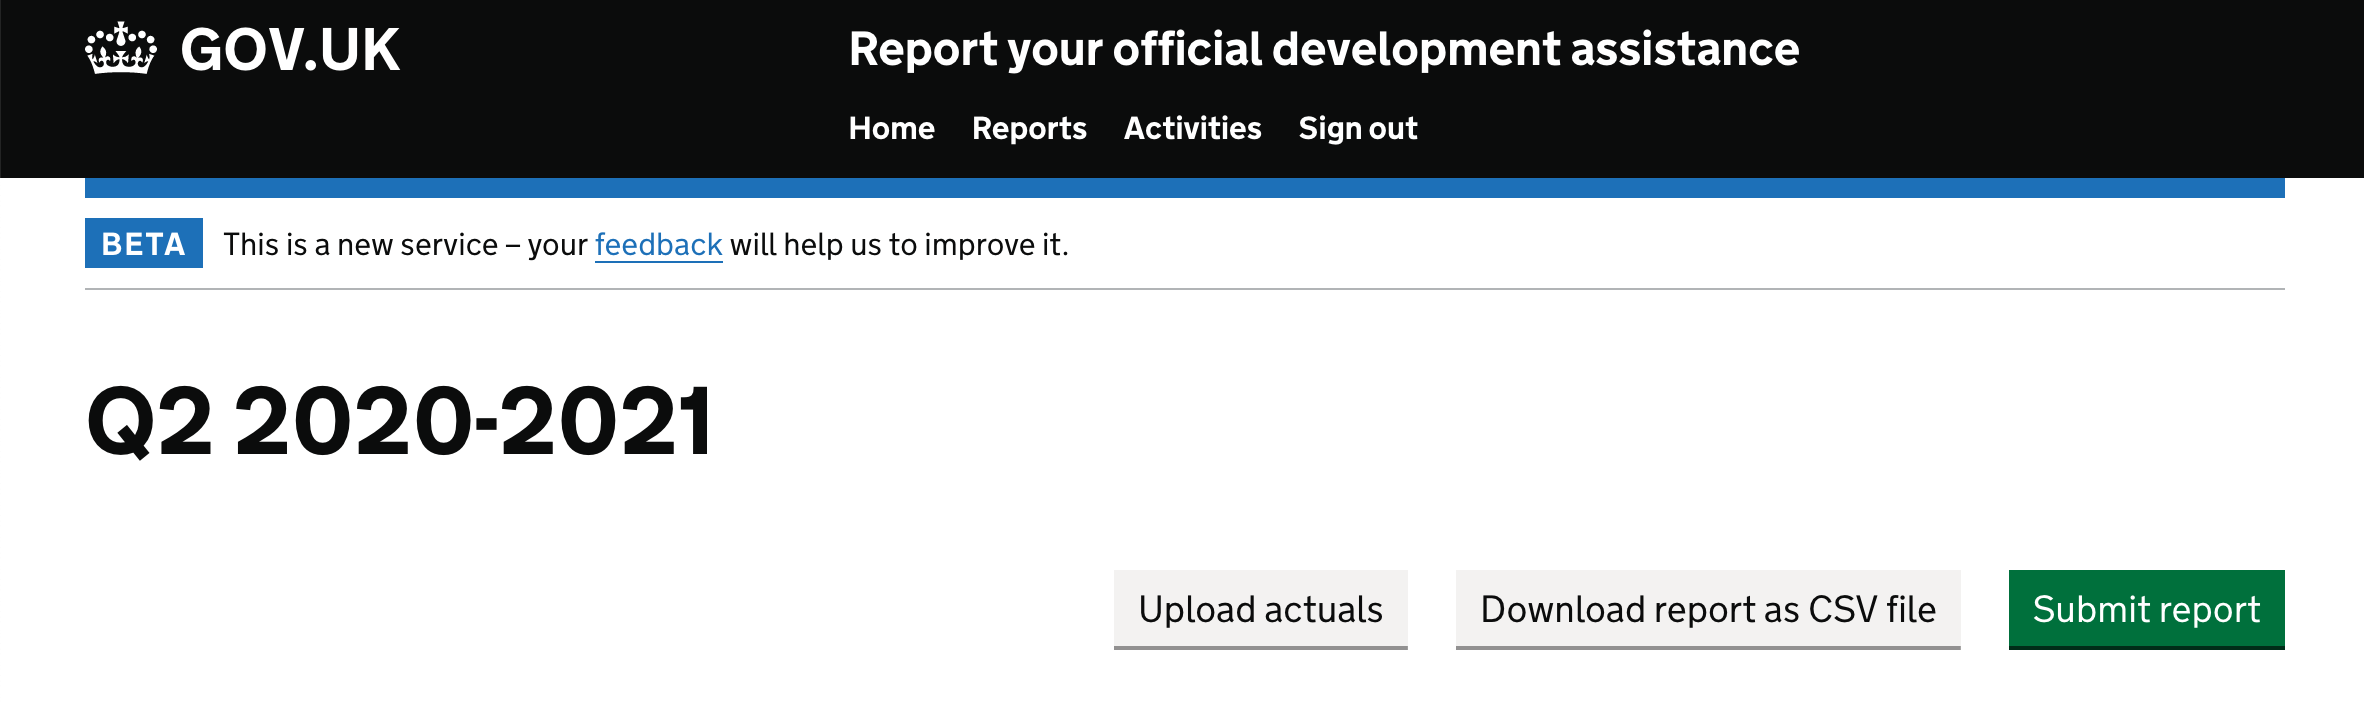Open the Activities navigation item
Viewport: 2364px width, 702px height.
[1193, 128]
